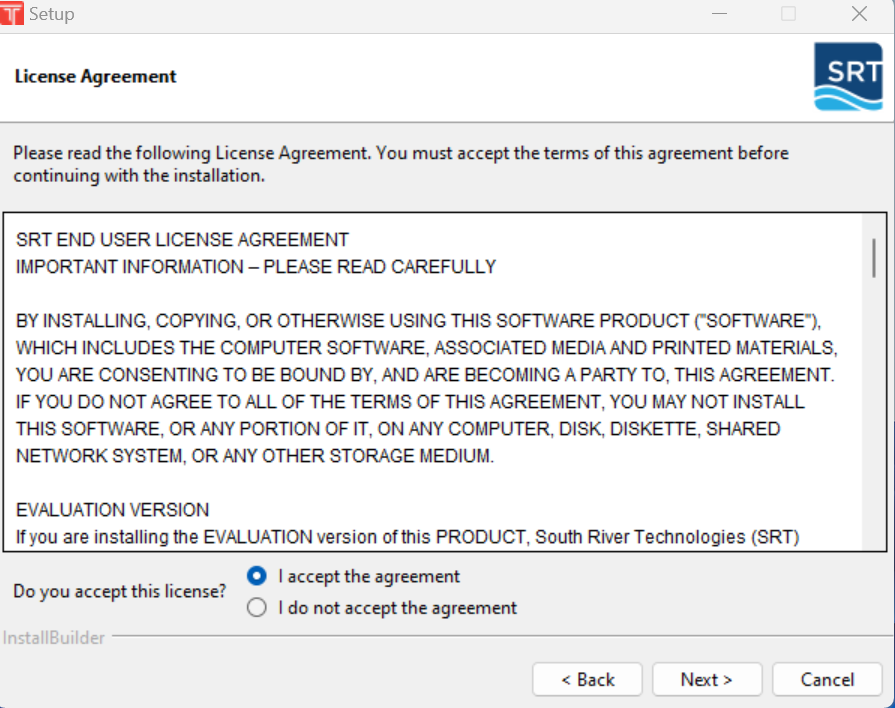
Task: Go back with the "< Back" button
Action: (x=586, y=679)
